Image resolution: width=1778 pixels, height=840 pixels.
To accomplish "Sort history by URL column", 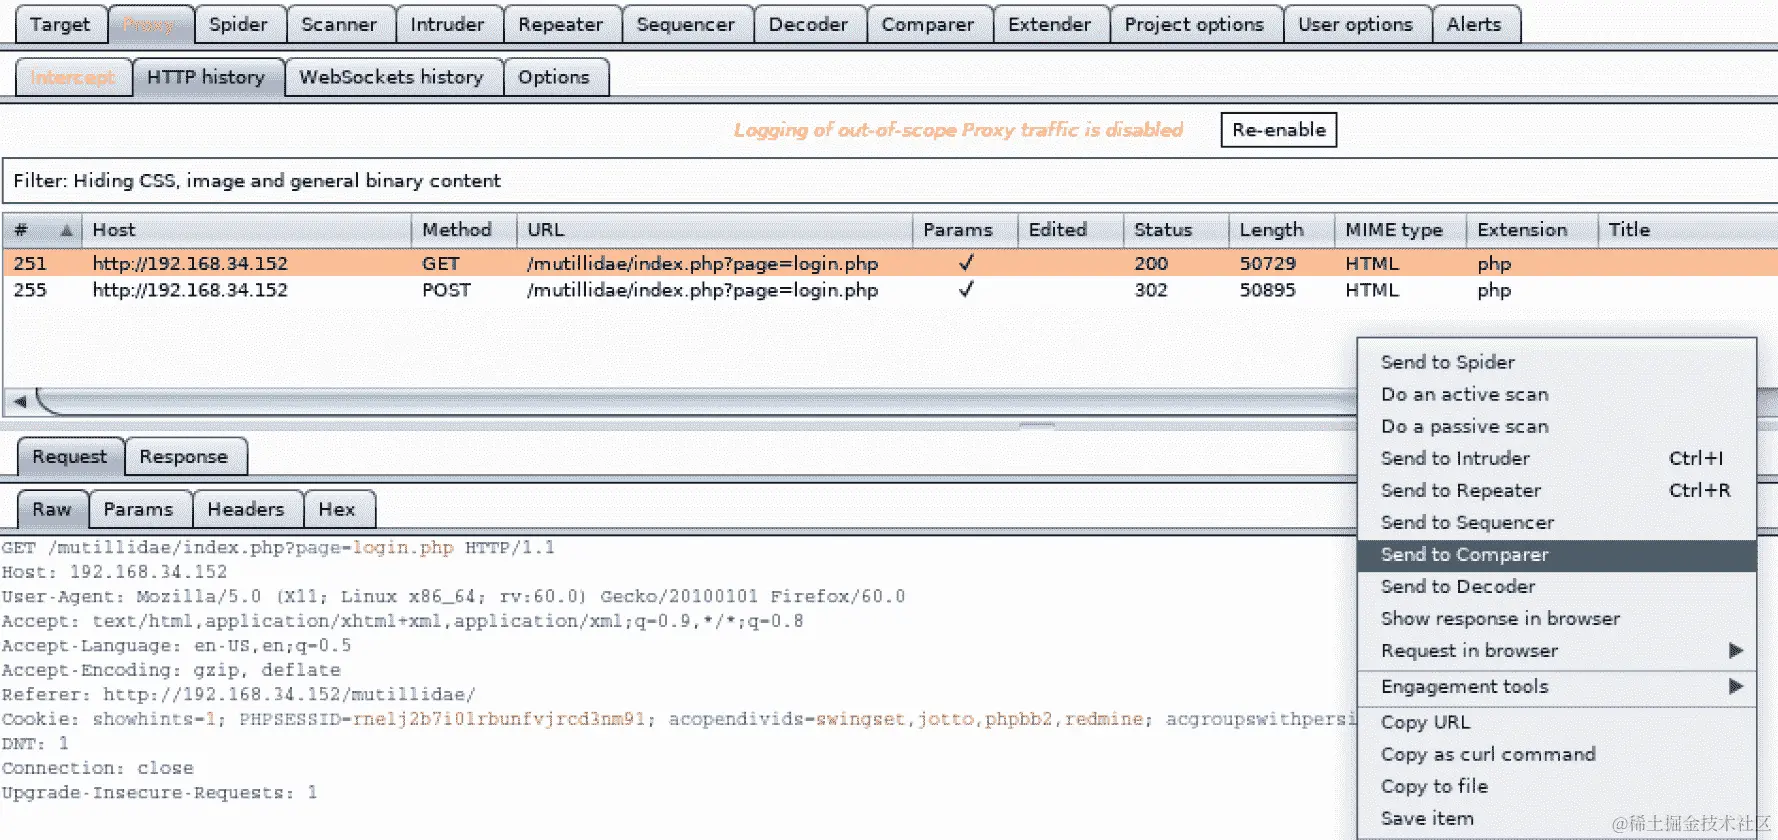I will 714,230.
